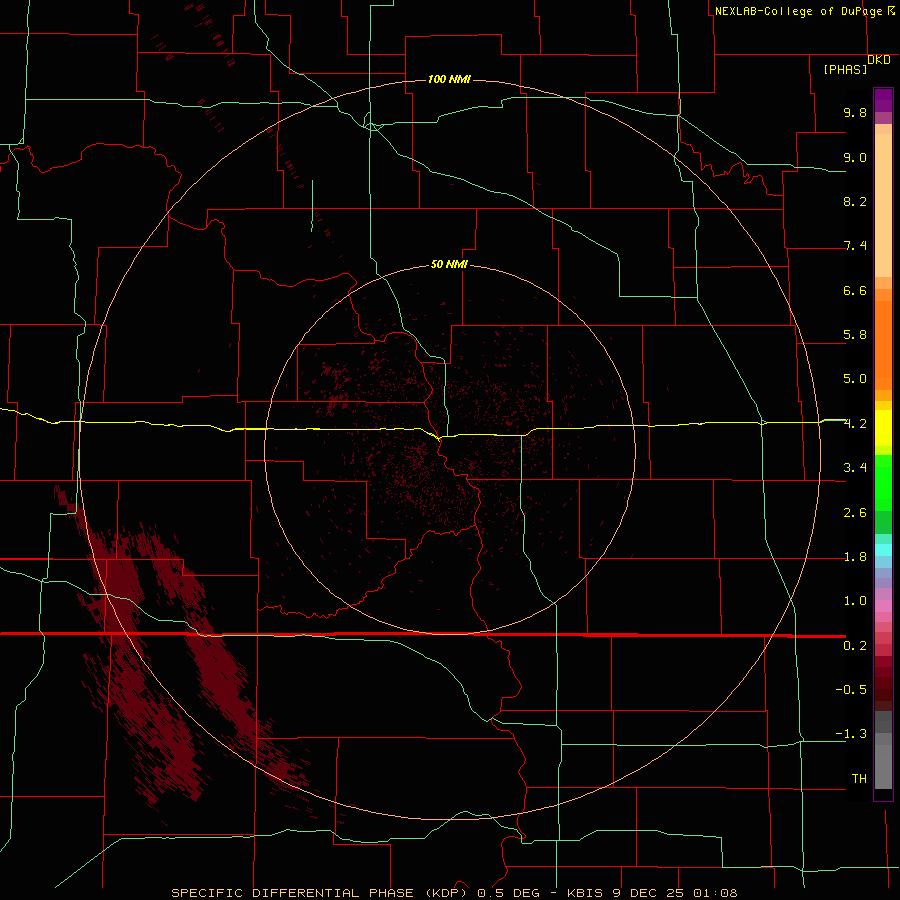The image size is (900, 900).
Task: Click the 2.6 scale value
Action: (855, 513)
